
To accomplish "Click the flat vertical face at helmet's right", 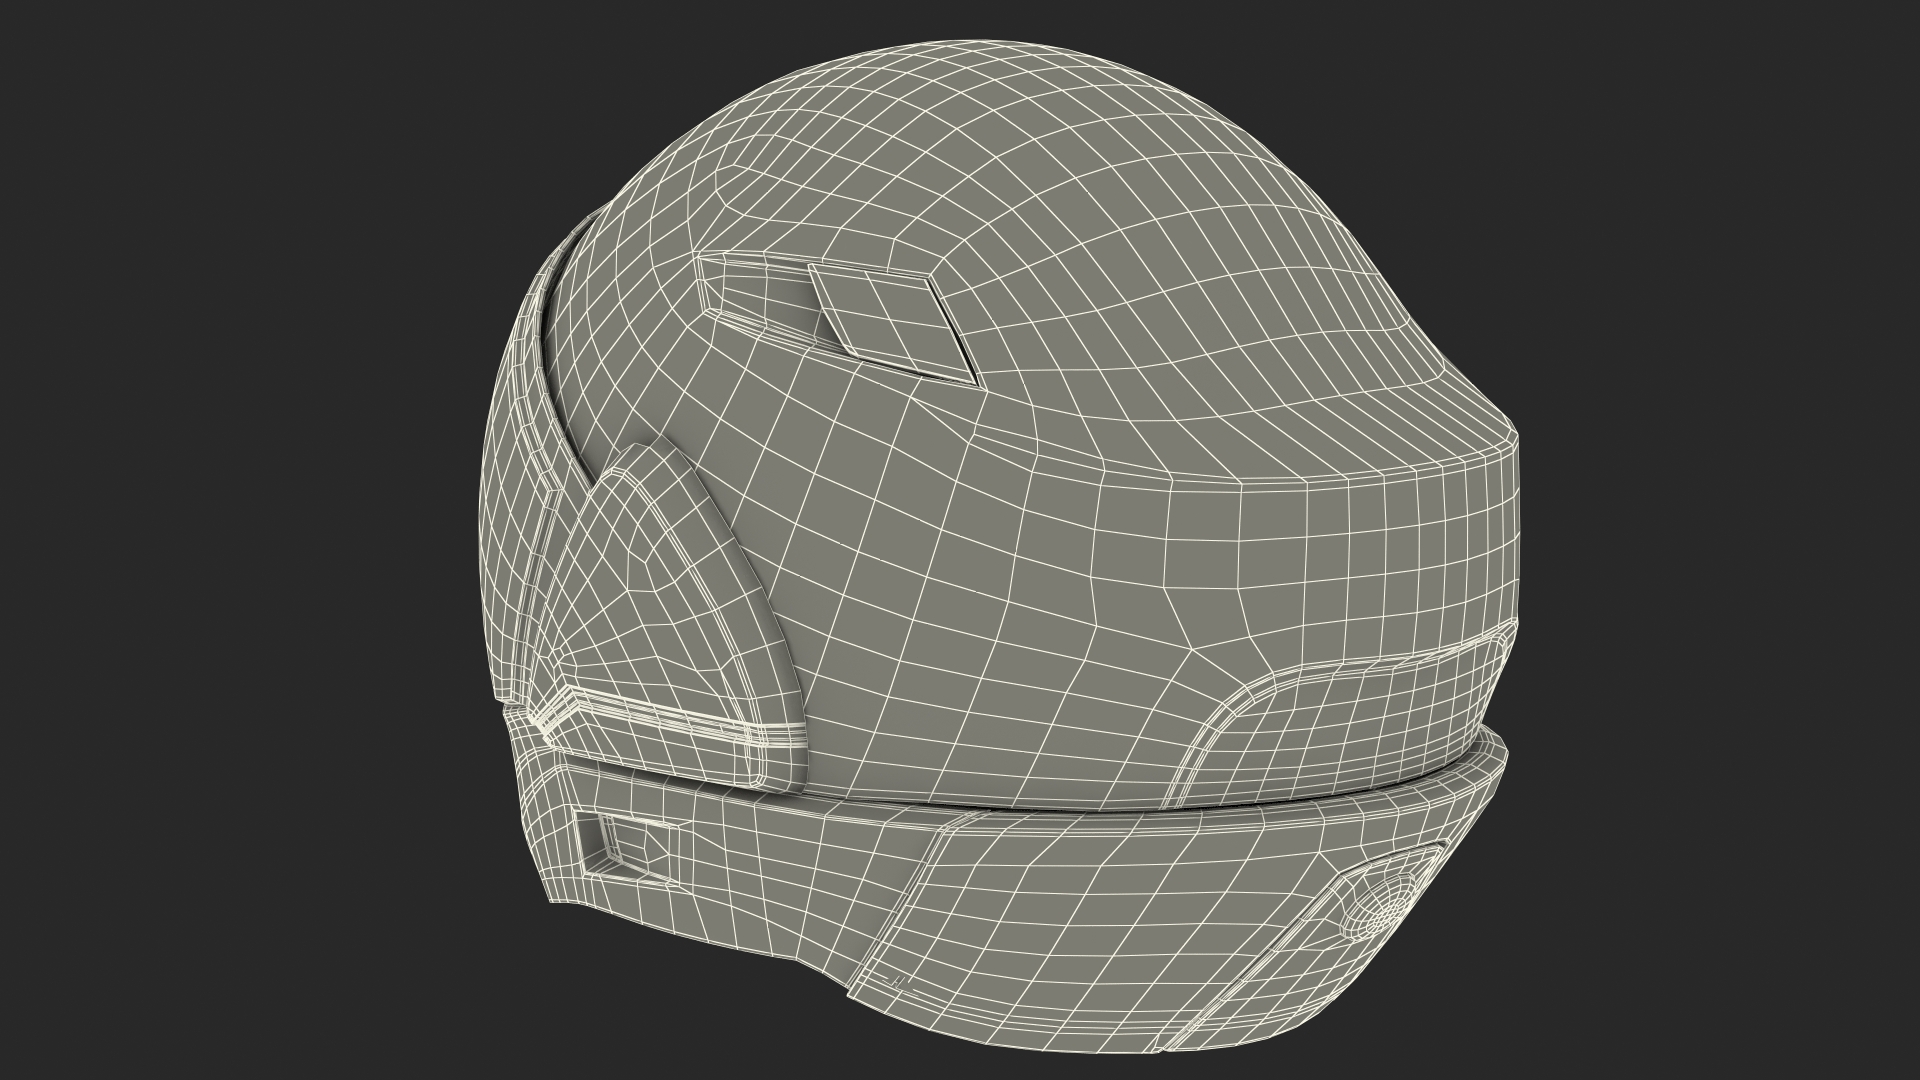I will pos(1380,560).
